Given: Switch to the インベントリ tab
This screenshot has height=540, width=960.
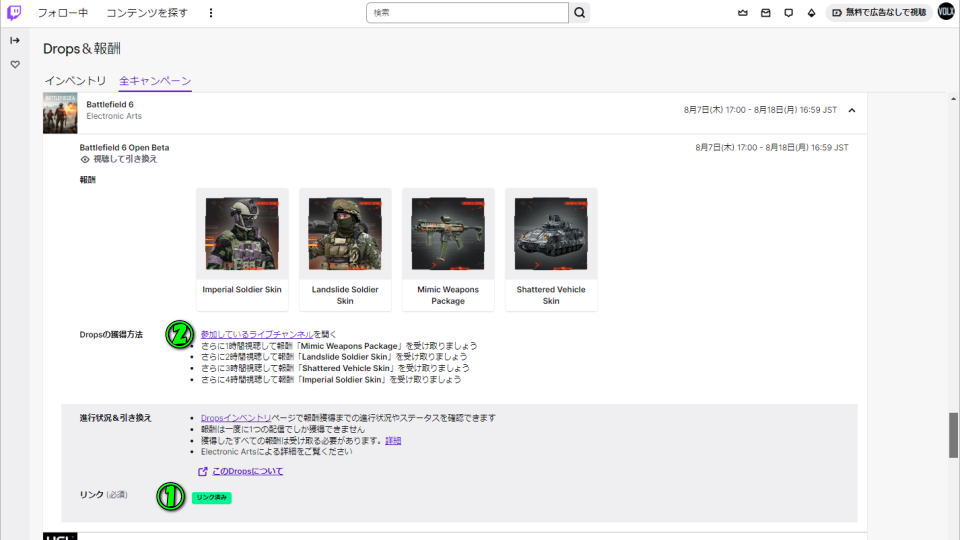Looking at the screenshot, I should (x=75, y=81).
